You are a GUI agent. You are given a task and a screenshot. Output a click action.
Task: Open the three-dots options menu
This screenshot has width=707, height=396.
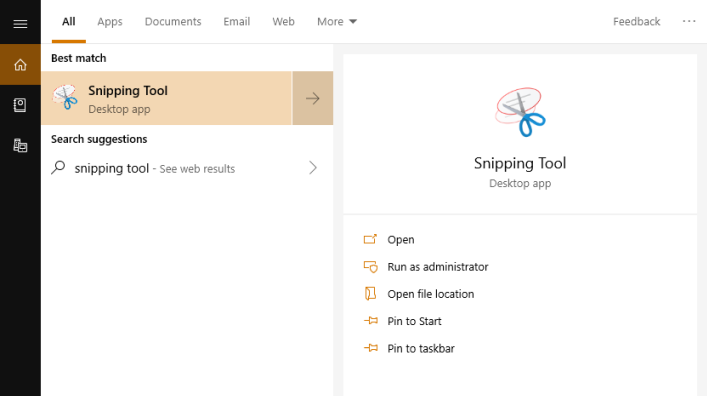coord(689,21)
